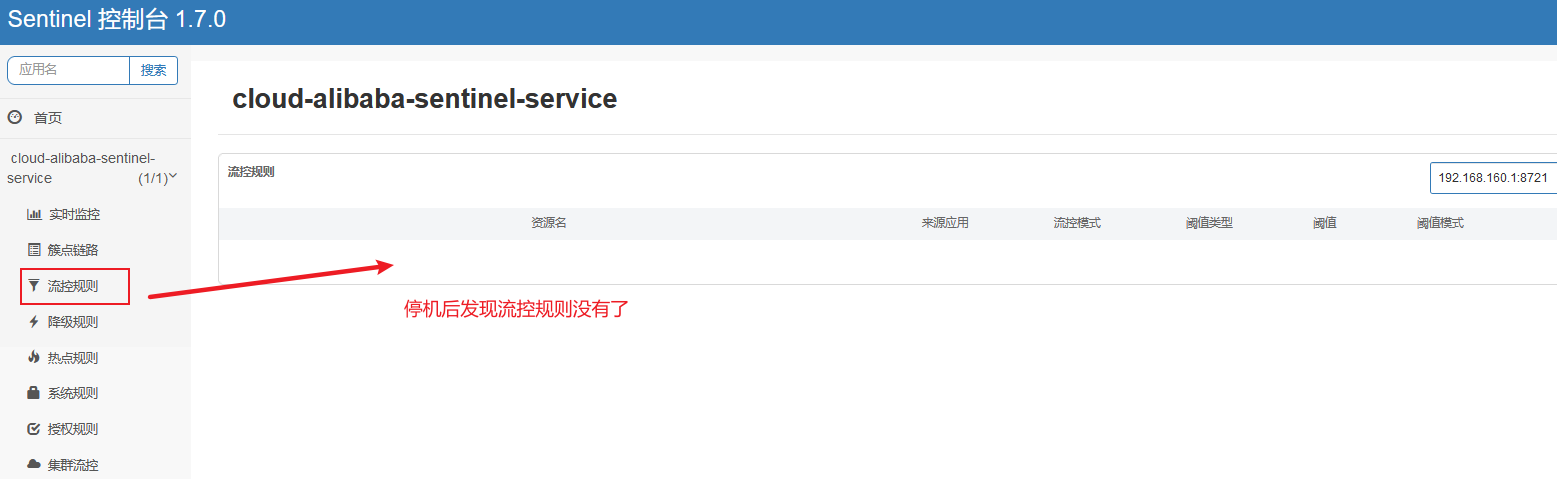Image resolution: width=1557 pixels, height=479 pixels.
Task: Open the machine IP 192.168.160.1:8721 dropdown
Action: [1492, 178]
